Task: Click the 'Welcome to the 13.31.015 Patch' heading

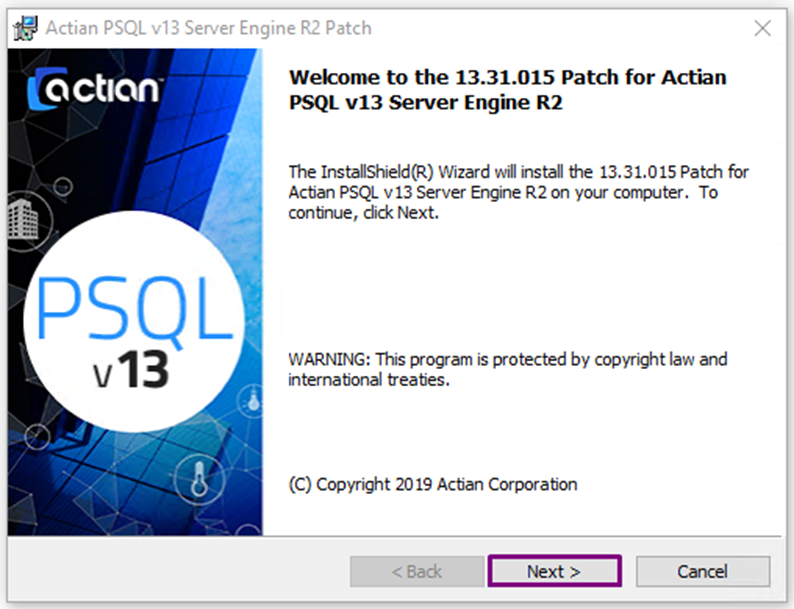Action: pyautogui.click(x=507, y=90)
